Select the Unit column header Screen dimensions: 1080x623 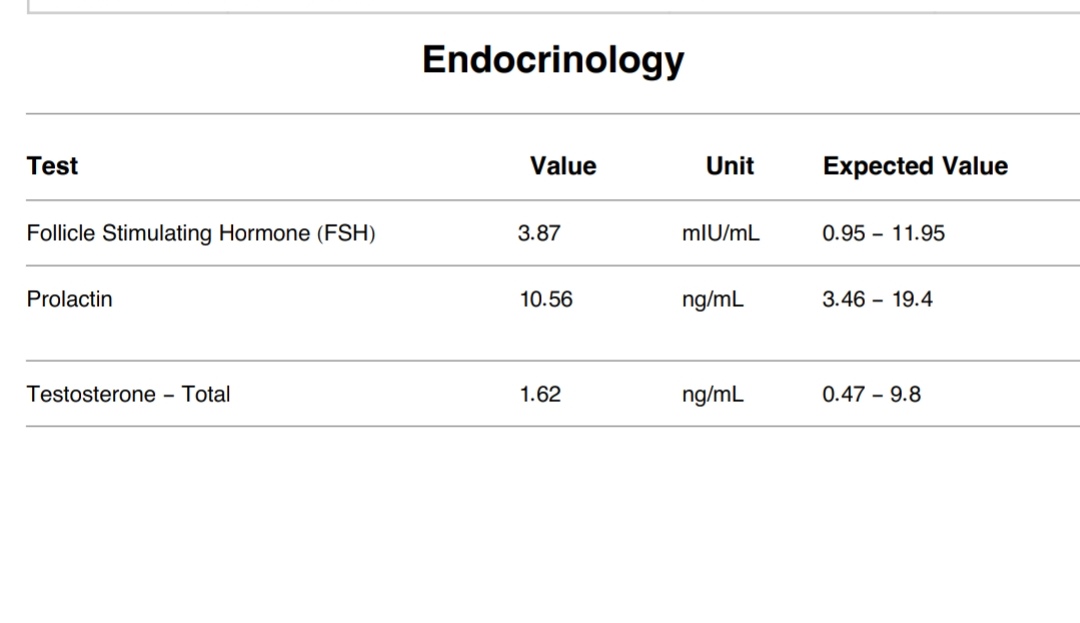(729, 166)
